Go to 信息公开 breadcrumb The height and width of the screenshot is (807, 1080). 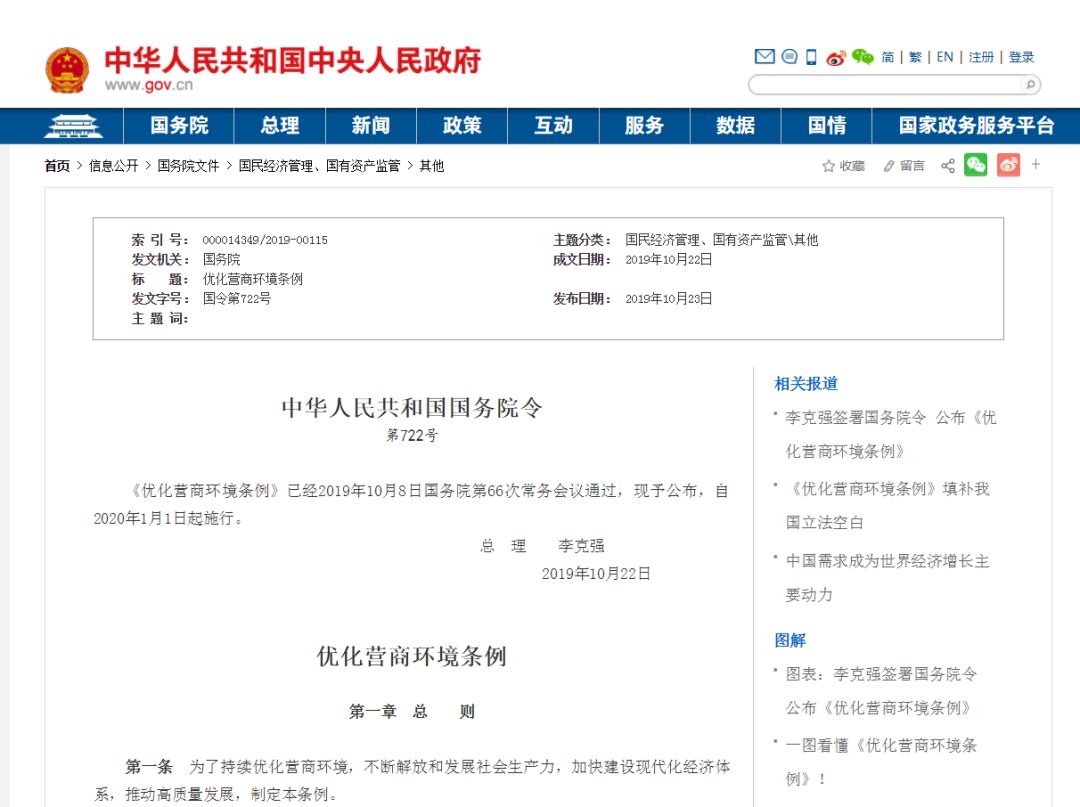(x=114, y=166)
